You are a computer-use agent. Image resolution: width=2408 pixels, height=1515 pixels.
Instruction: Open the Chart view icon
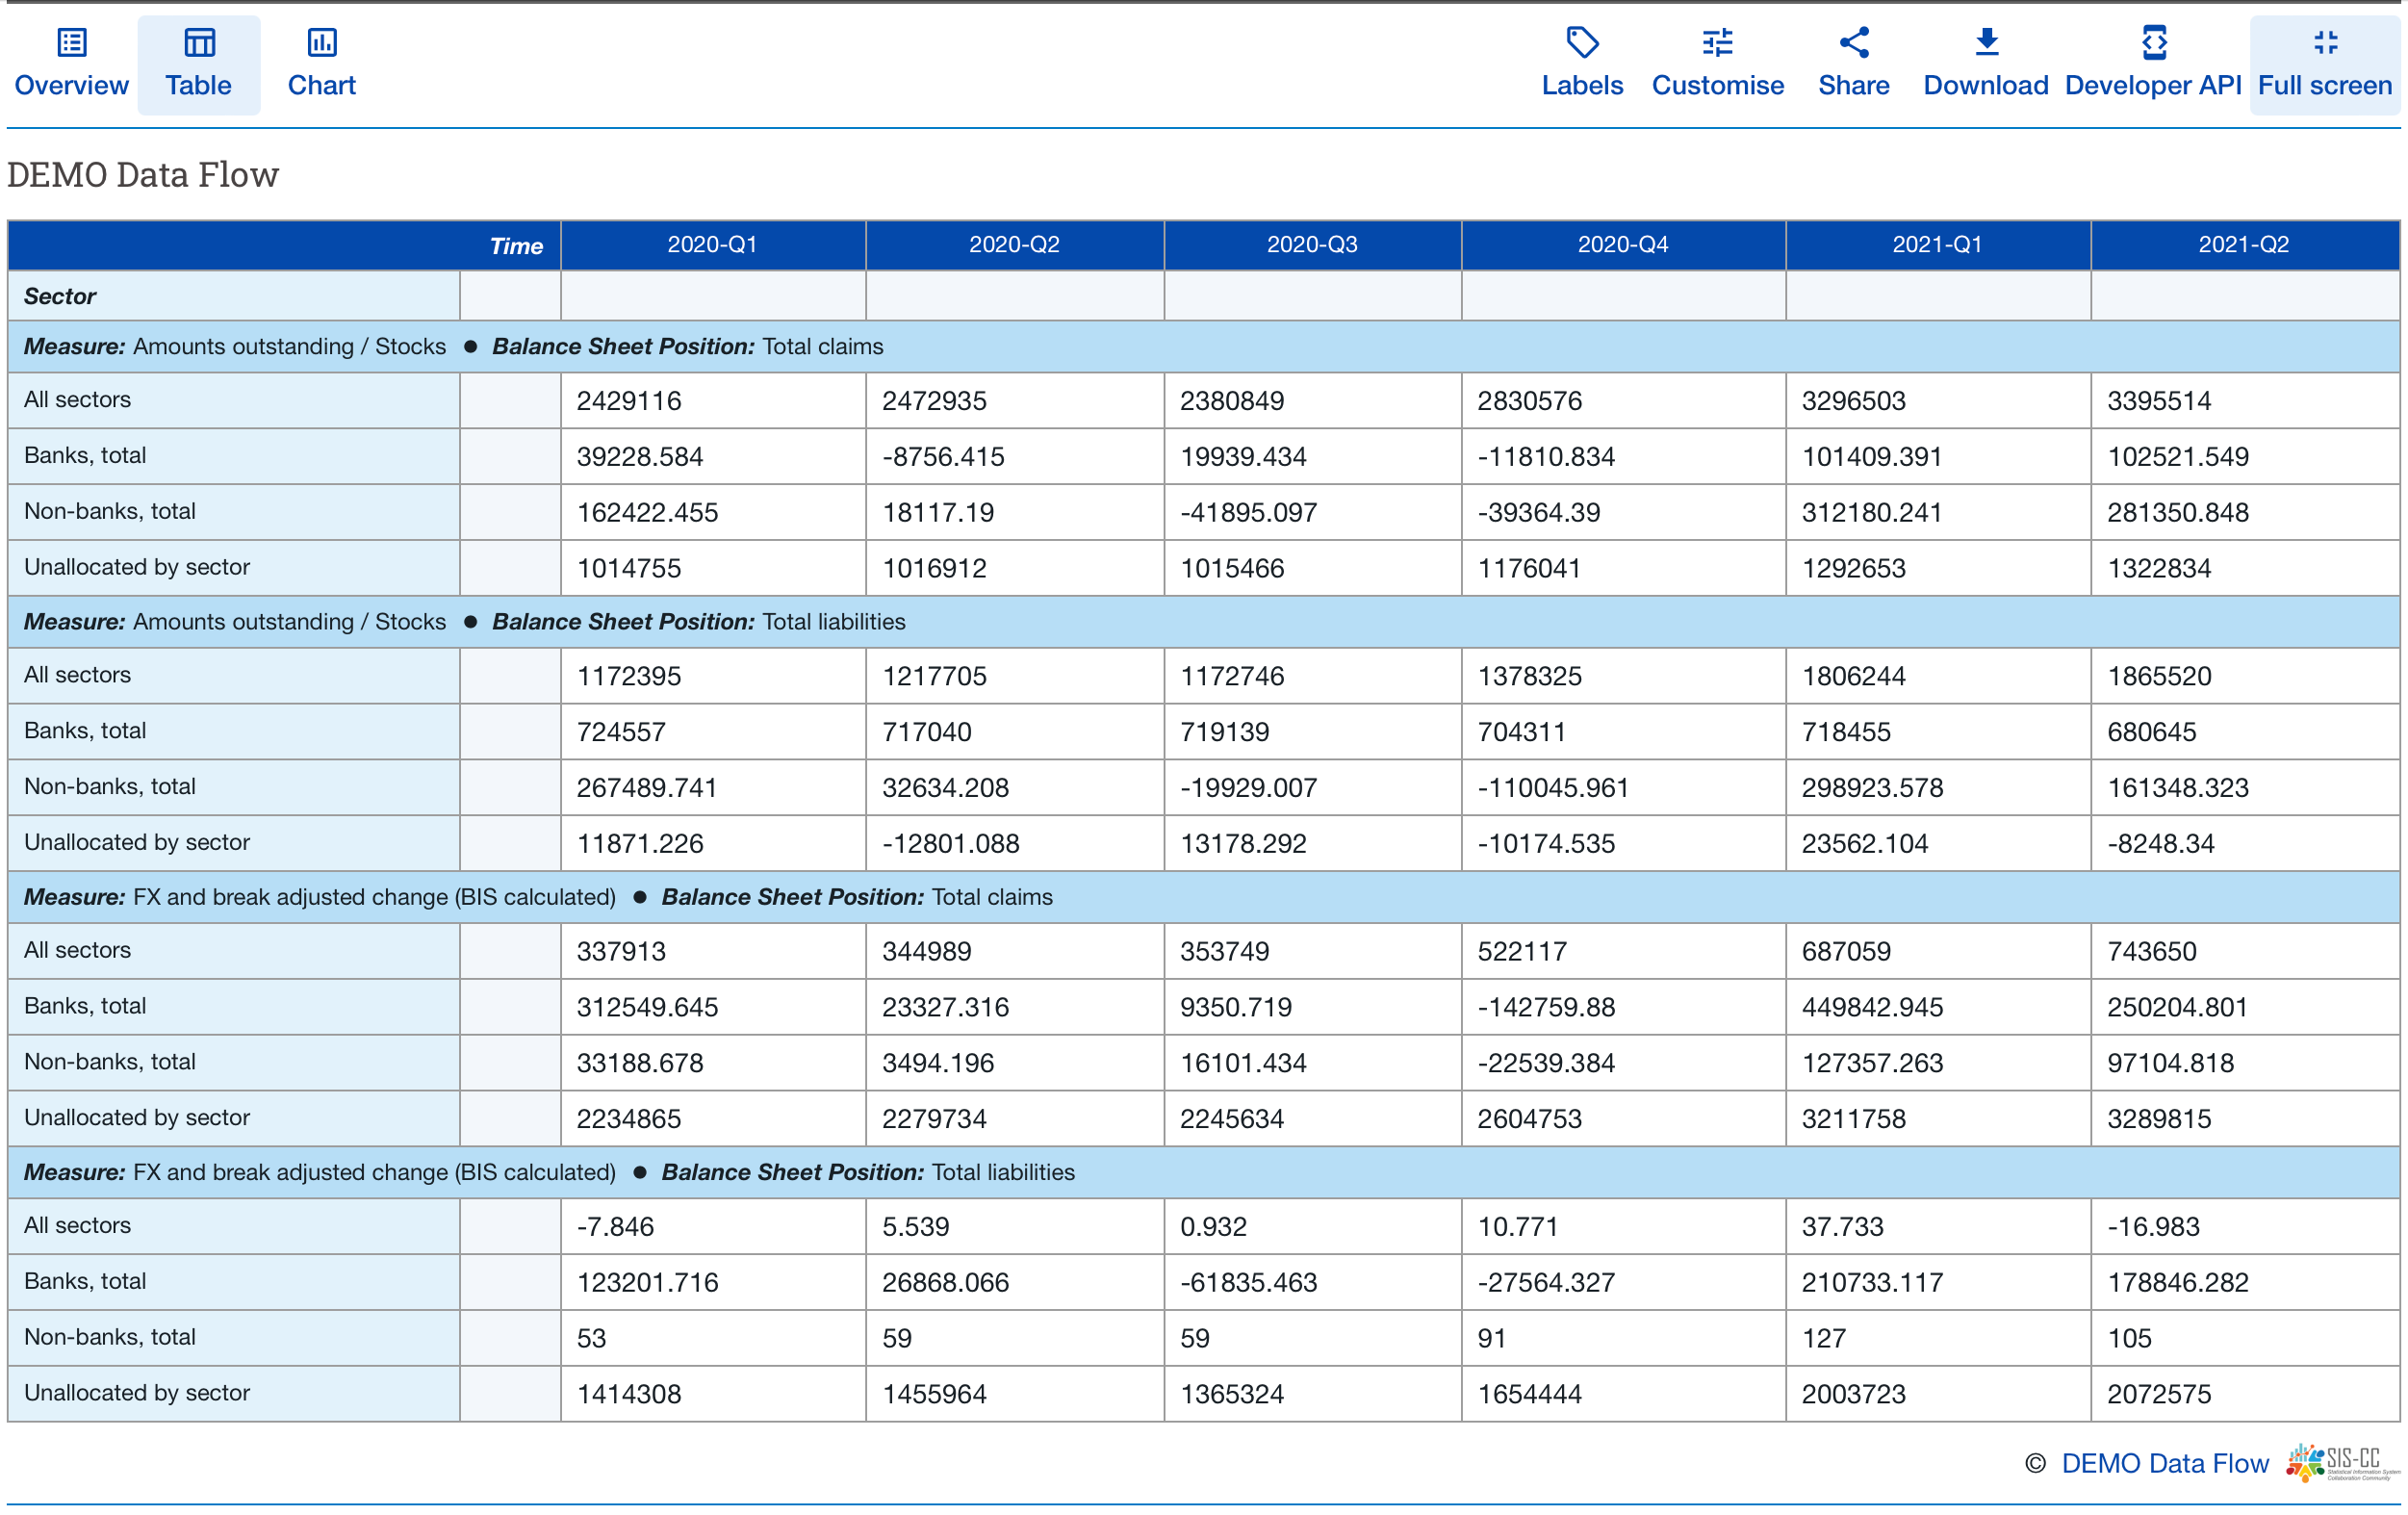tap(321, 42)
